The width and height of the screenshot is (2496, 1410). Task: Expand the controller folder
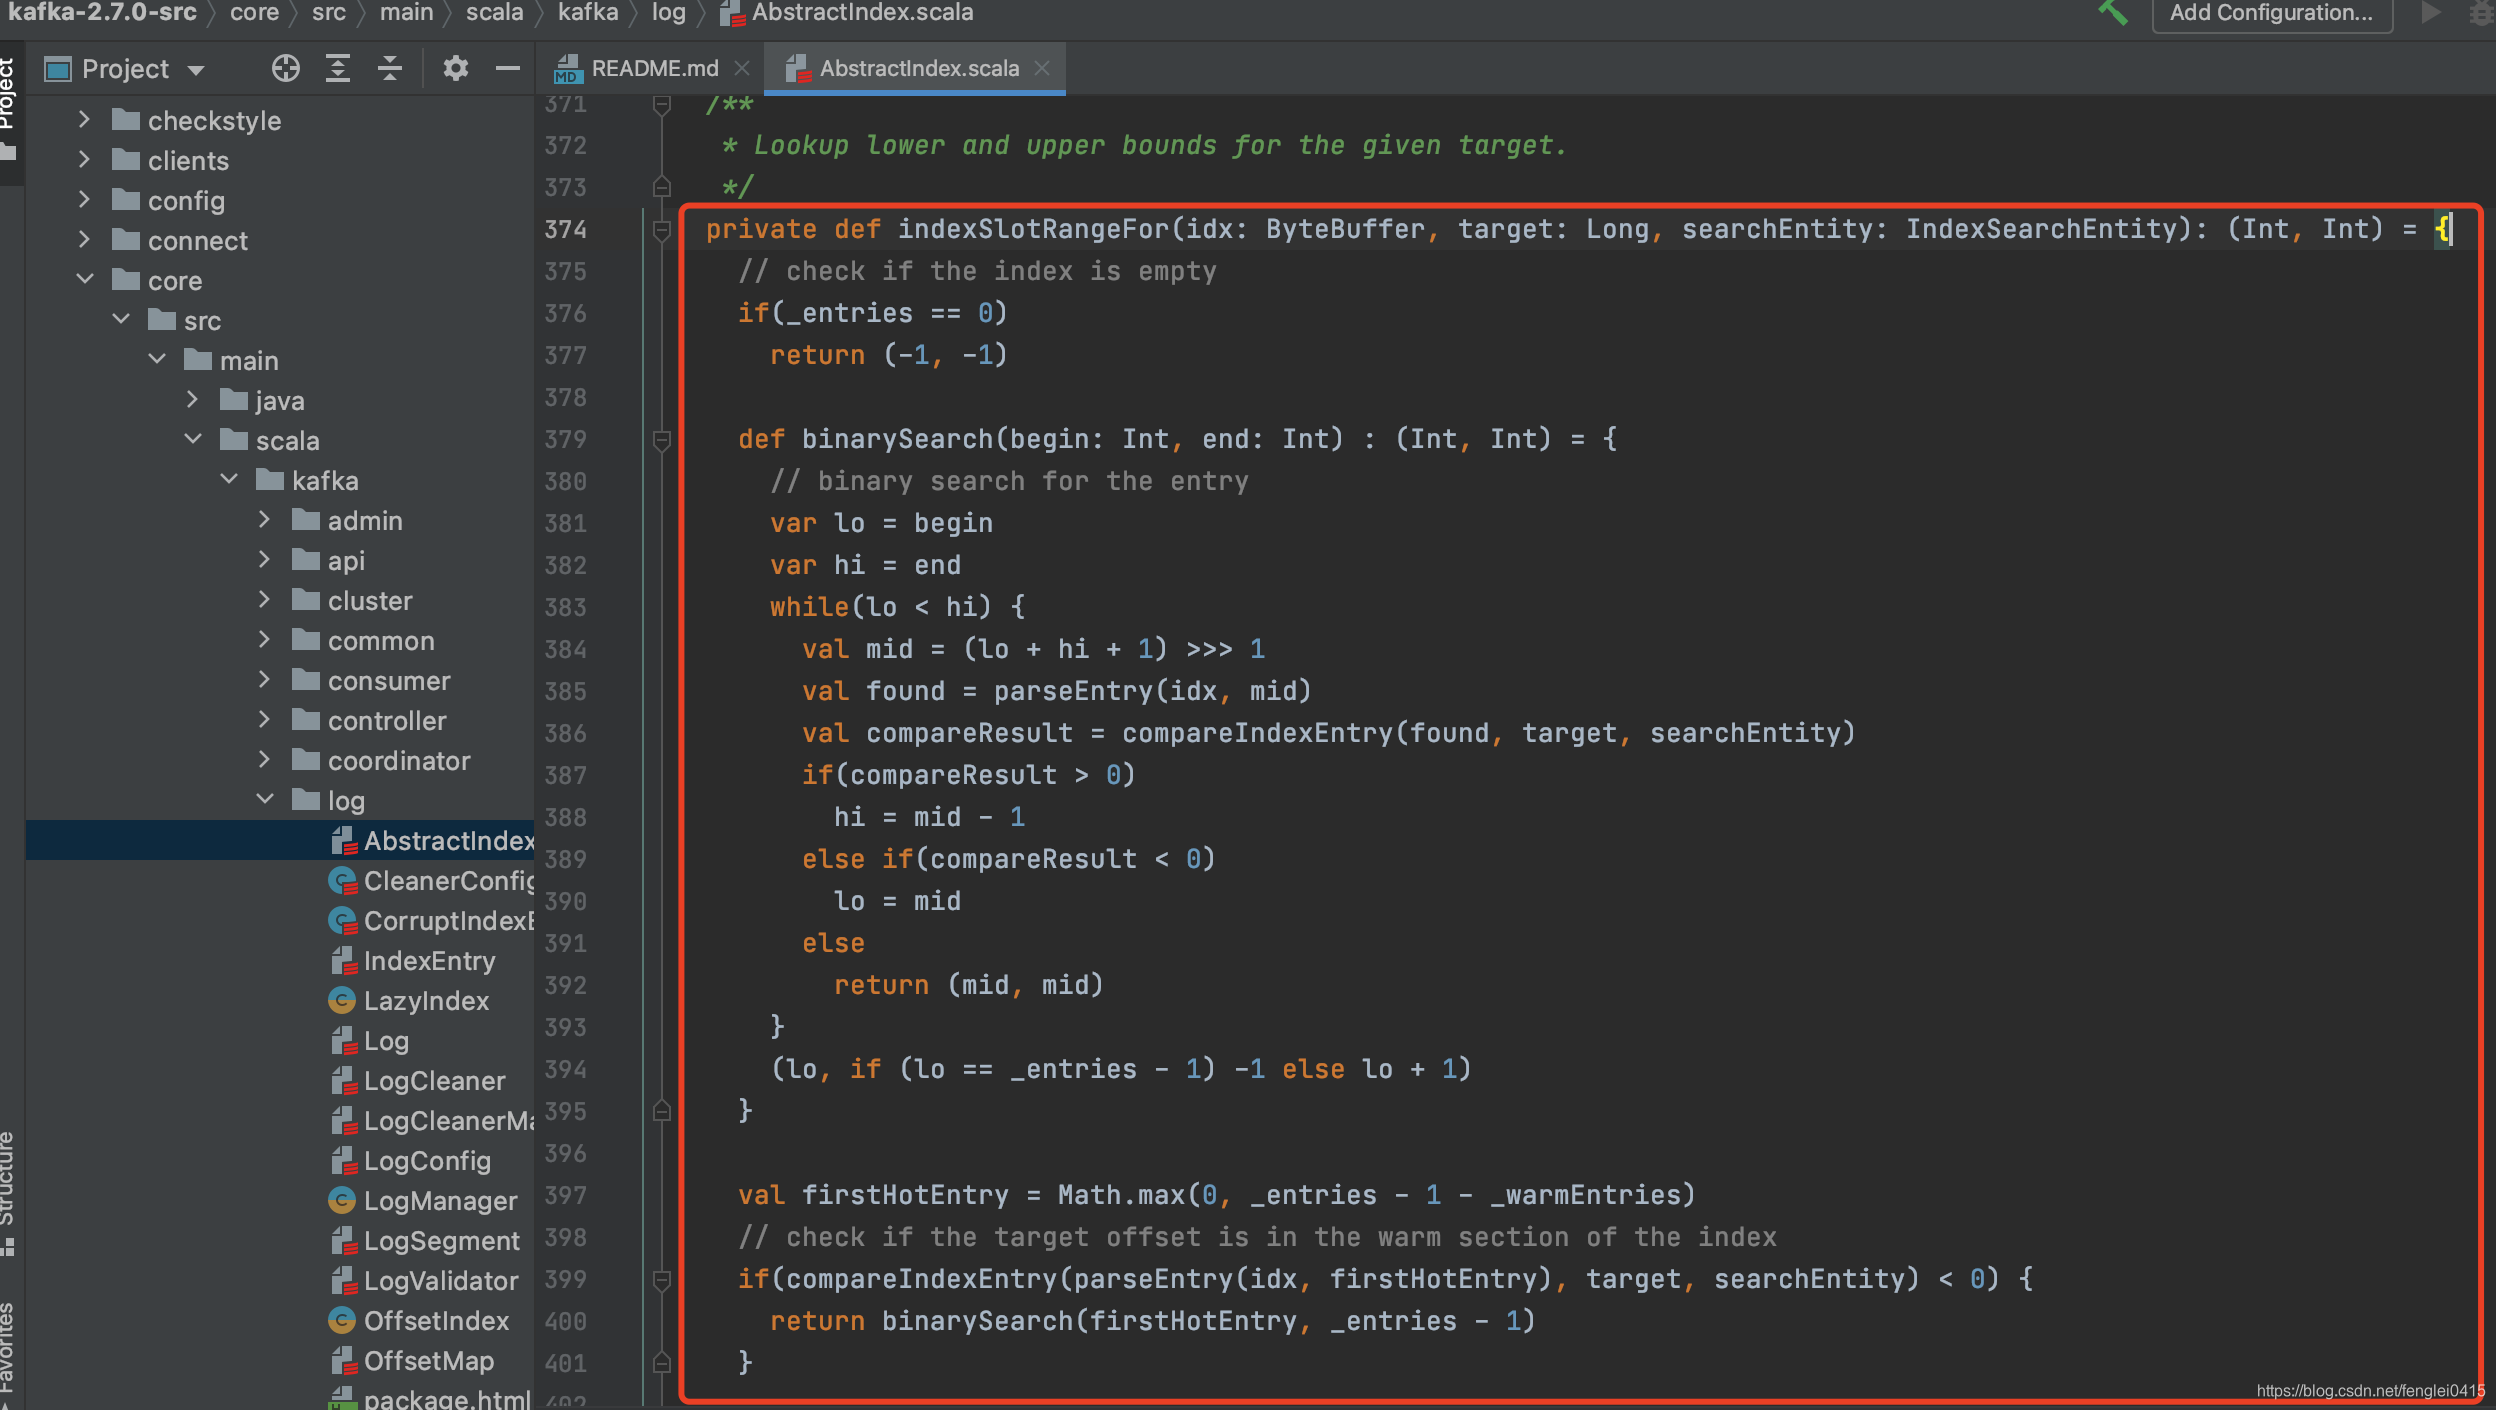[265, 720]
